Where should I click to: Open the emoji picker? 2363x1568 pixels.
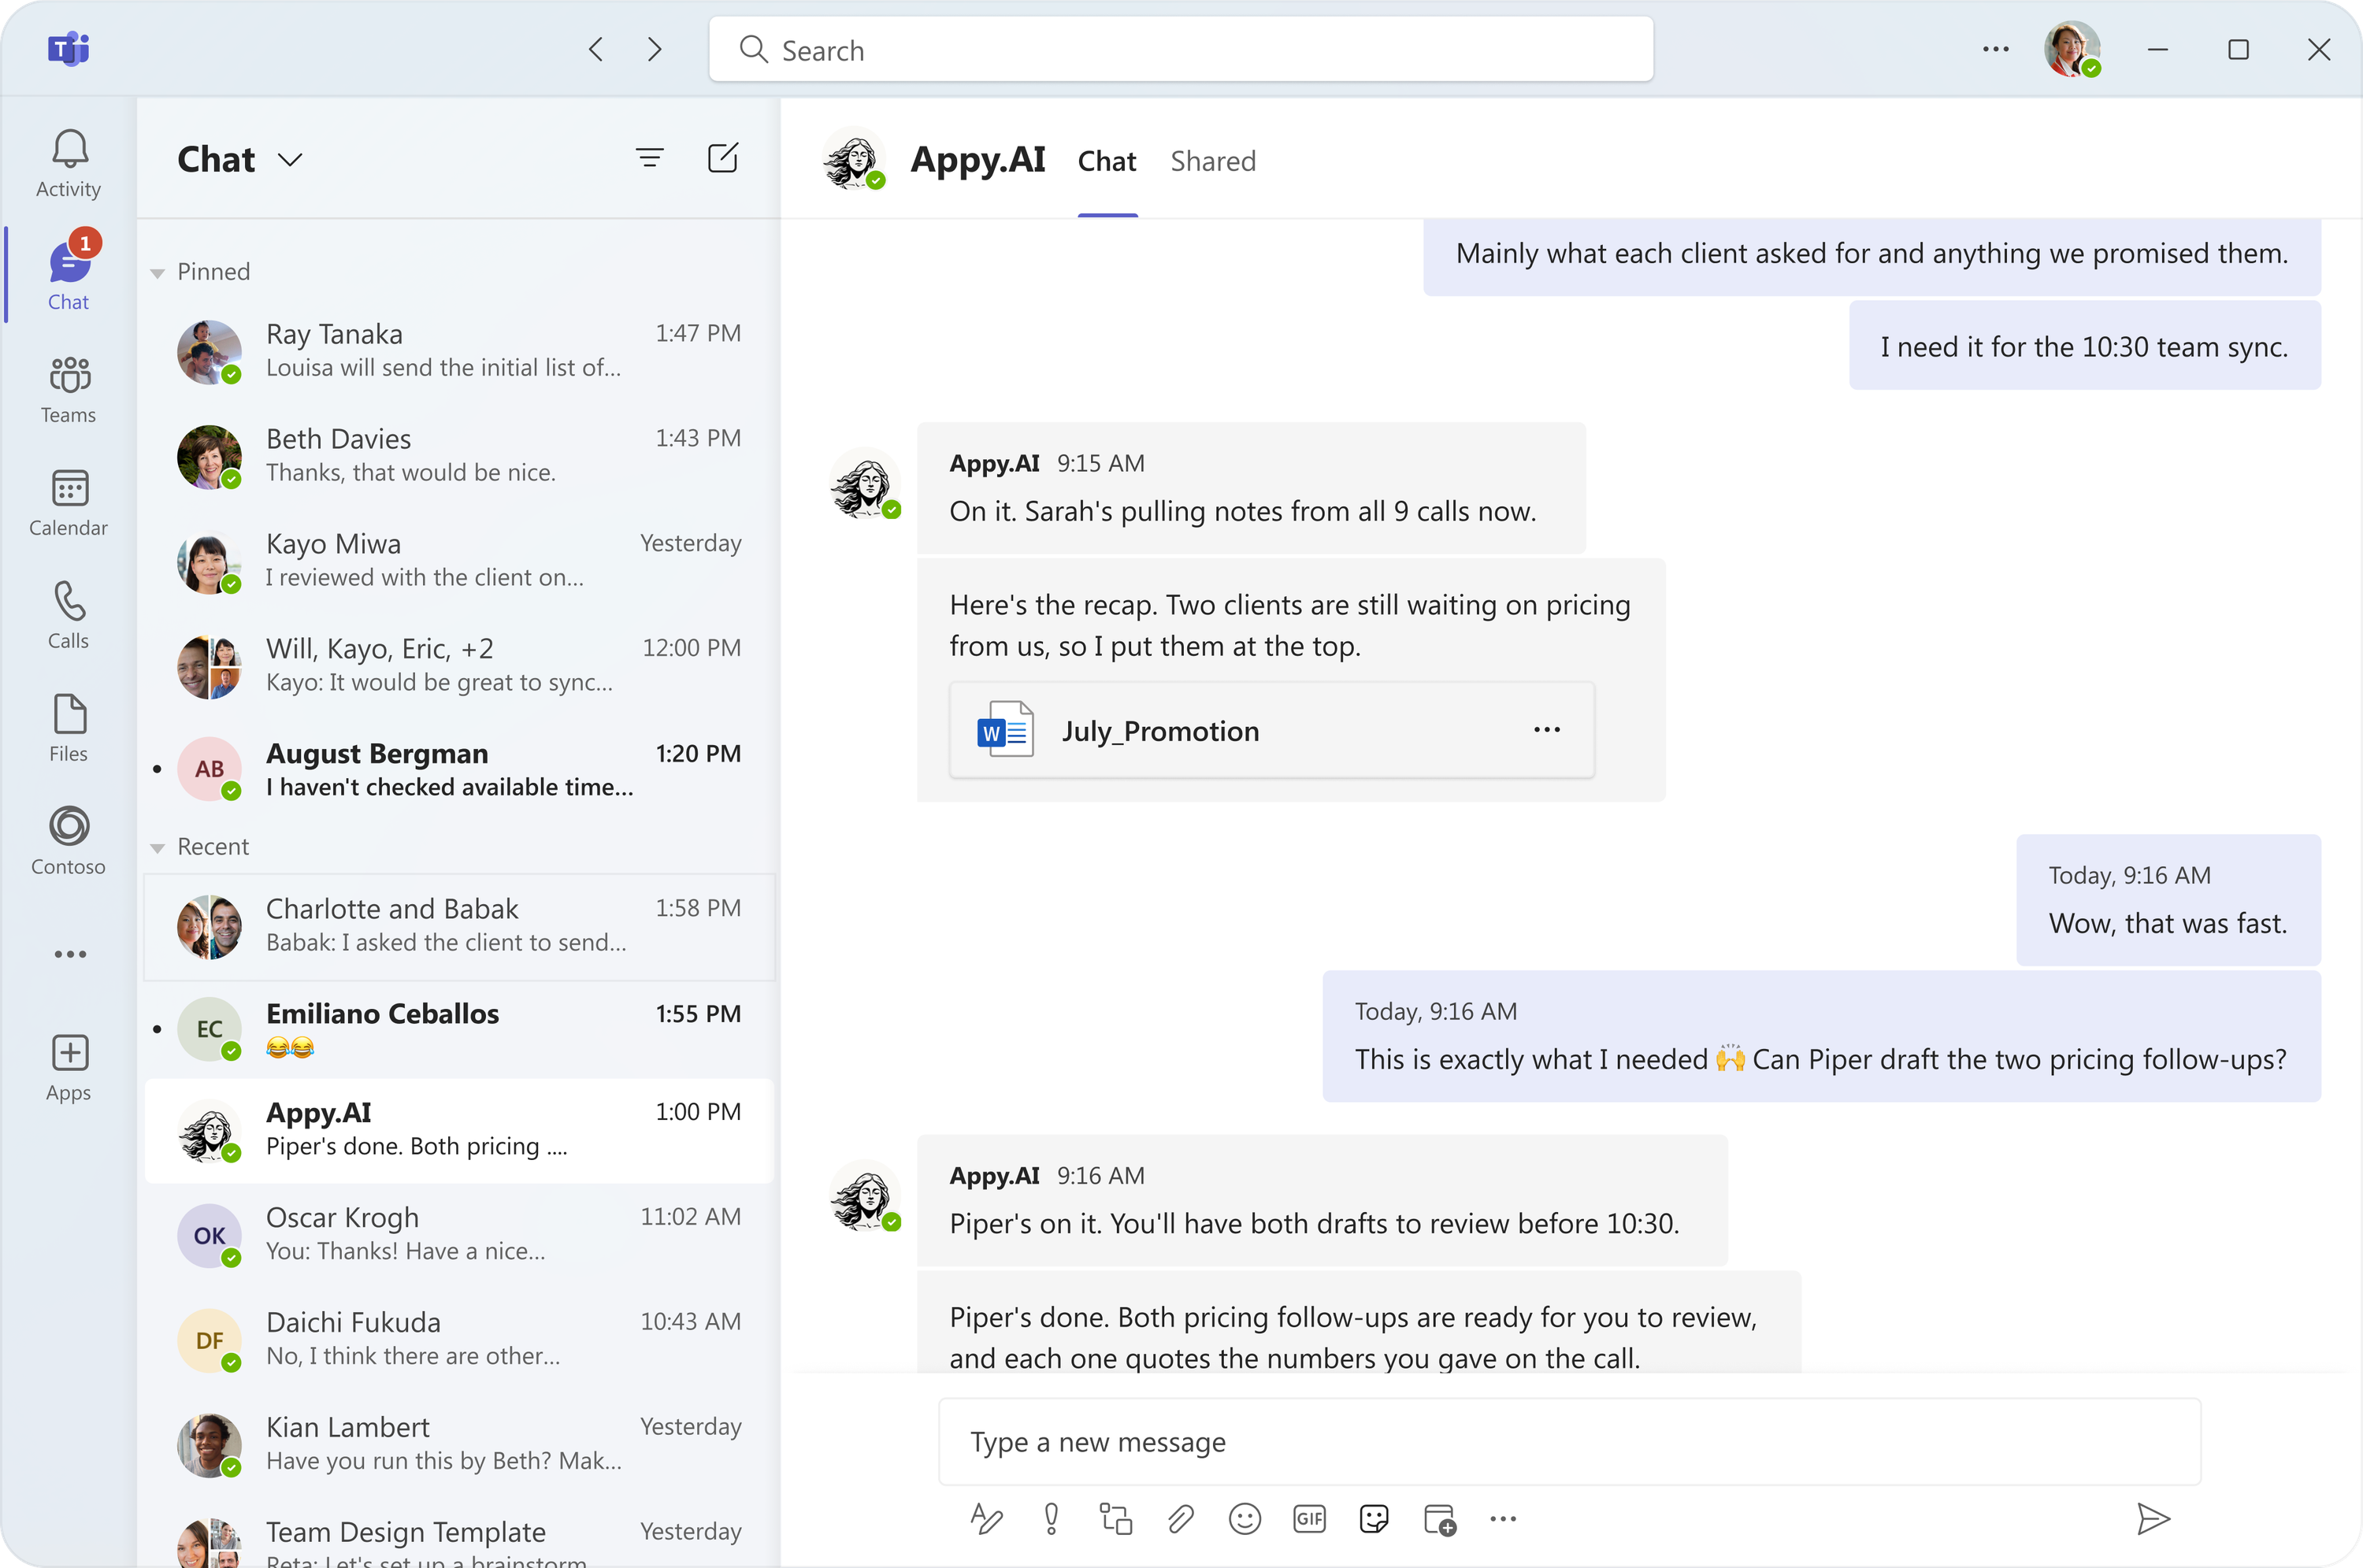[x=1244, y=1519]
